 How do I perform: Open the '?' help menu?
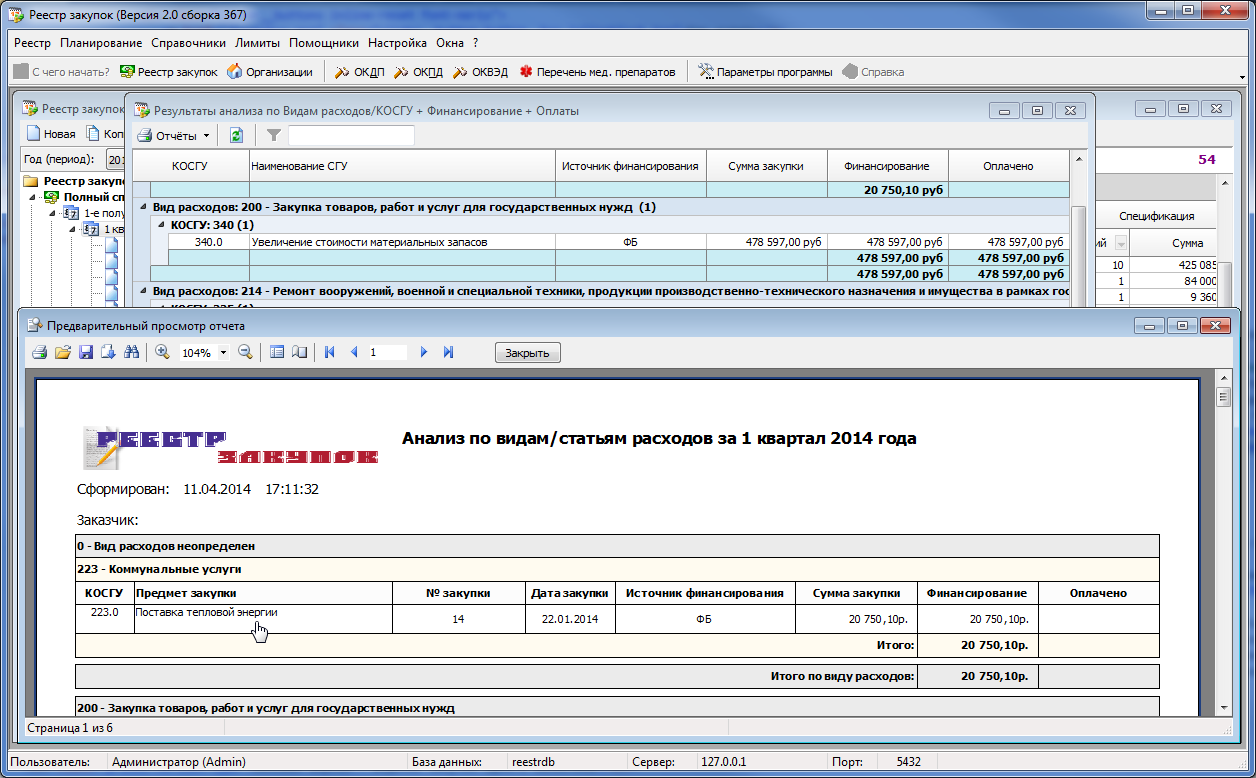[x=476, y=43]
